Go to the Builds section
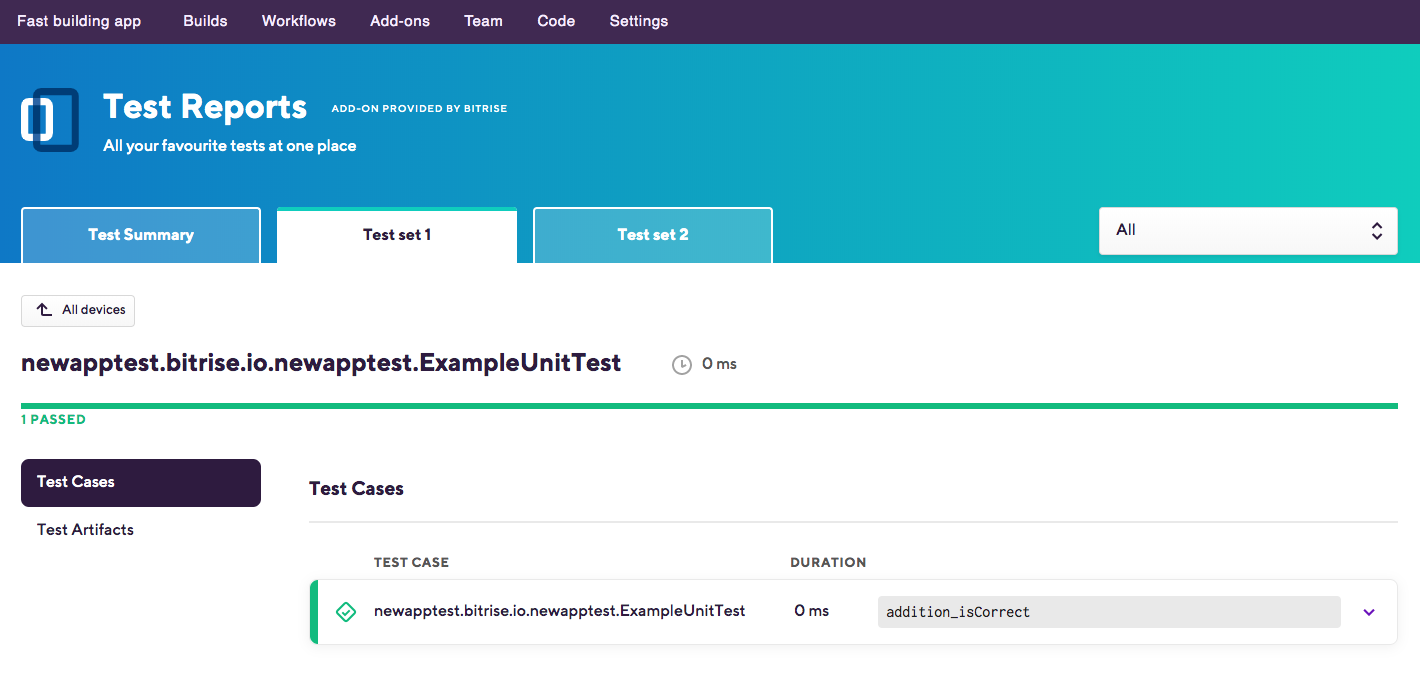Screen dimensions: 1420x680 (x=205, y=21)
